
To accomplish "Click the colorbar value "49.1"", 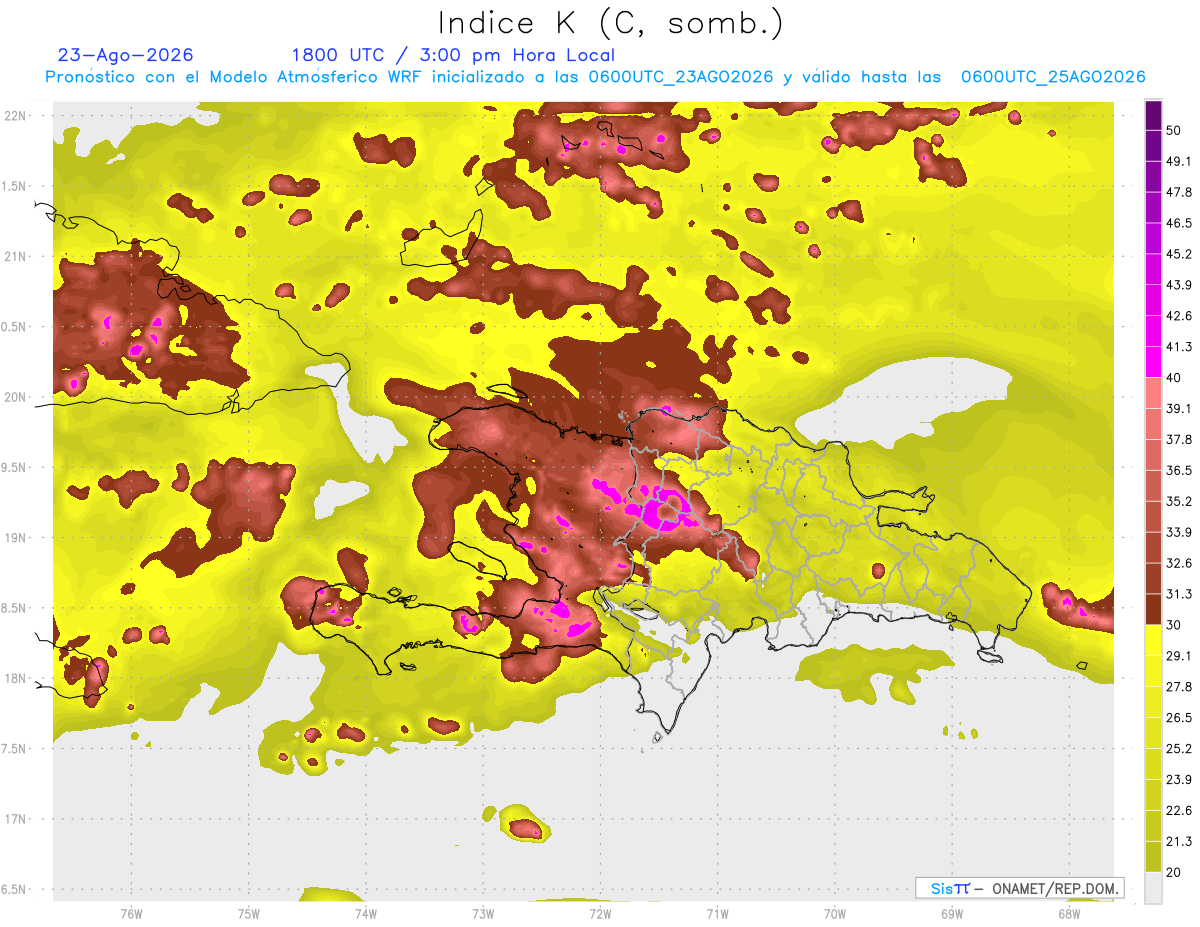I will pyautogui.click(x=1179, y=161).
